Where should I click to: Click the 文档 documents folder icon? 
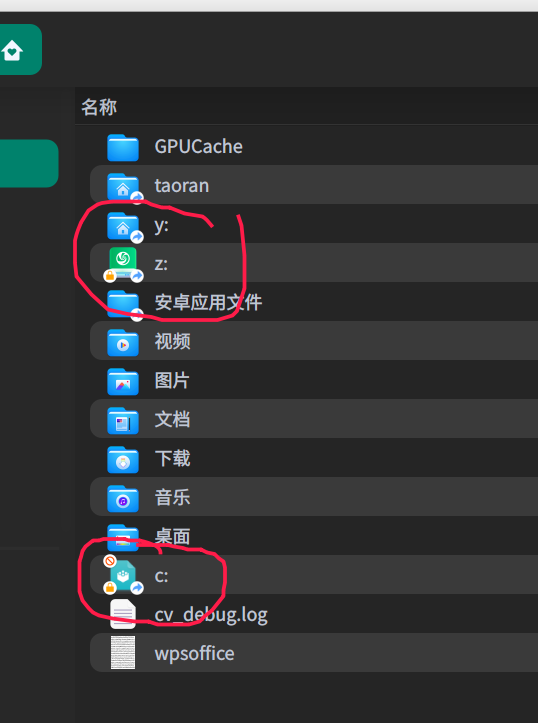point(123,421)
